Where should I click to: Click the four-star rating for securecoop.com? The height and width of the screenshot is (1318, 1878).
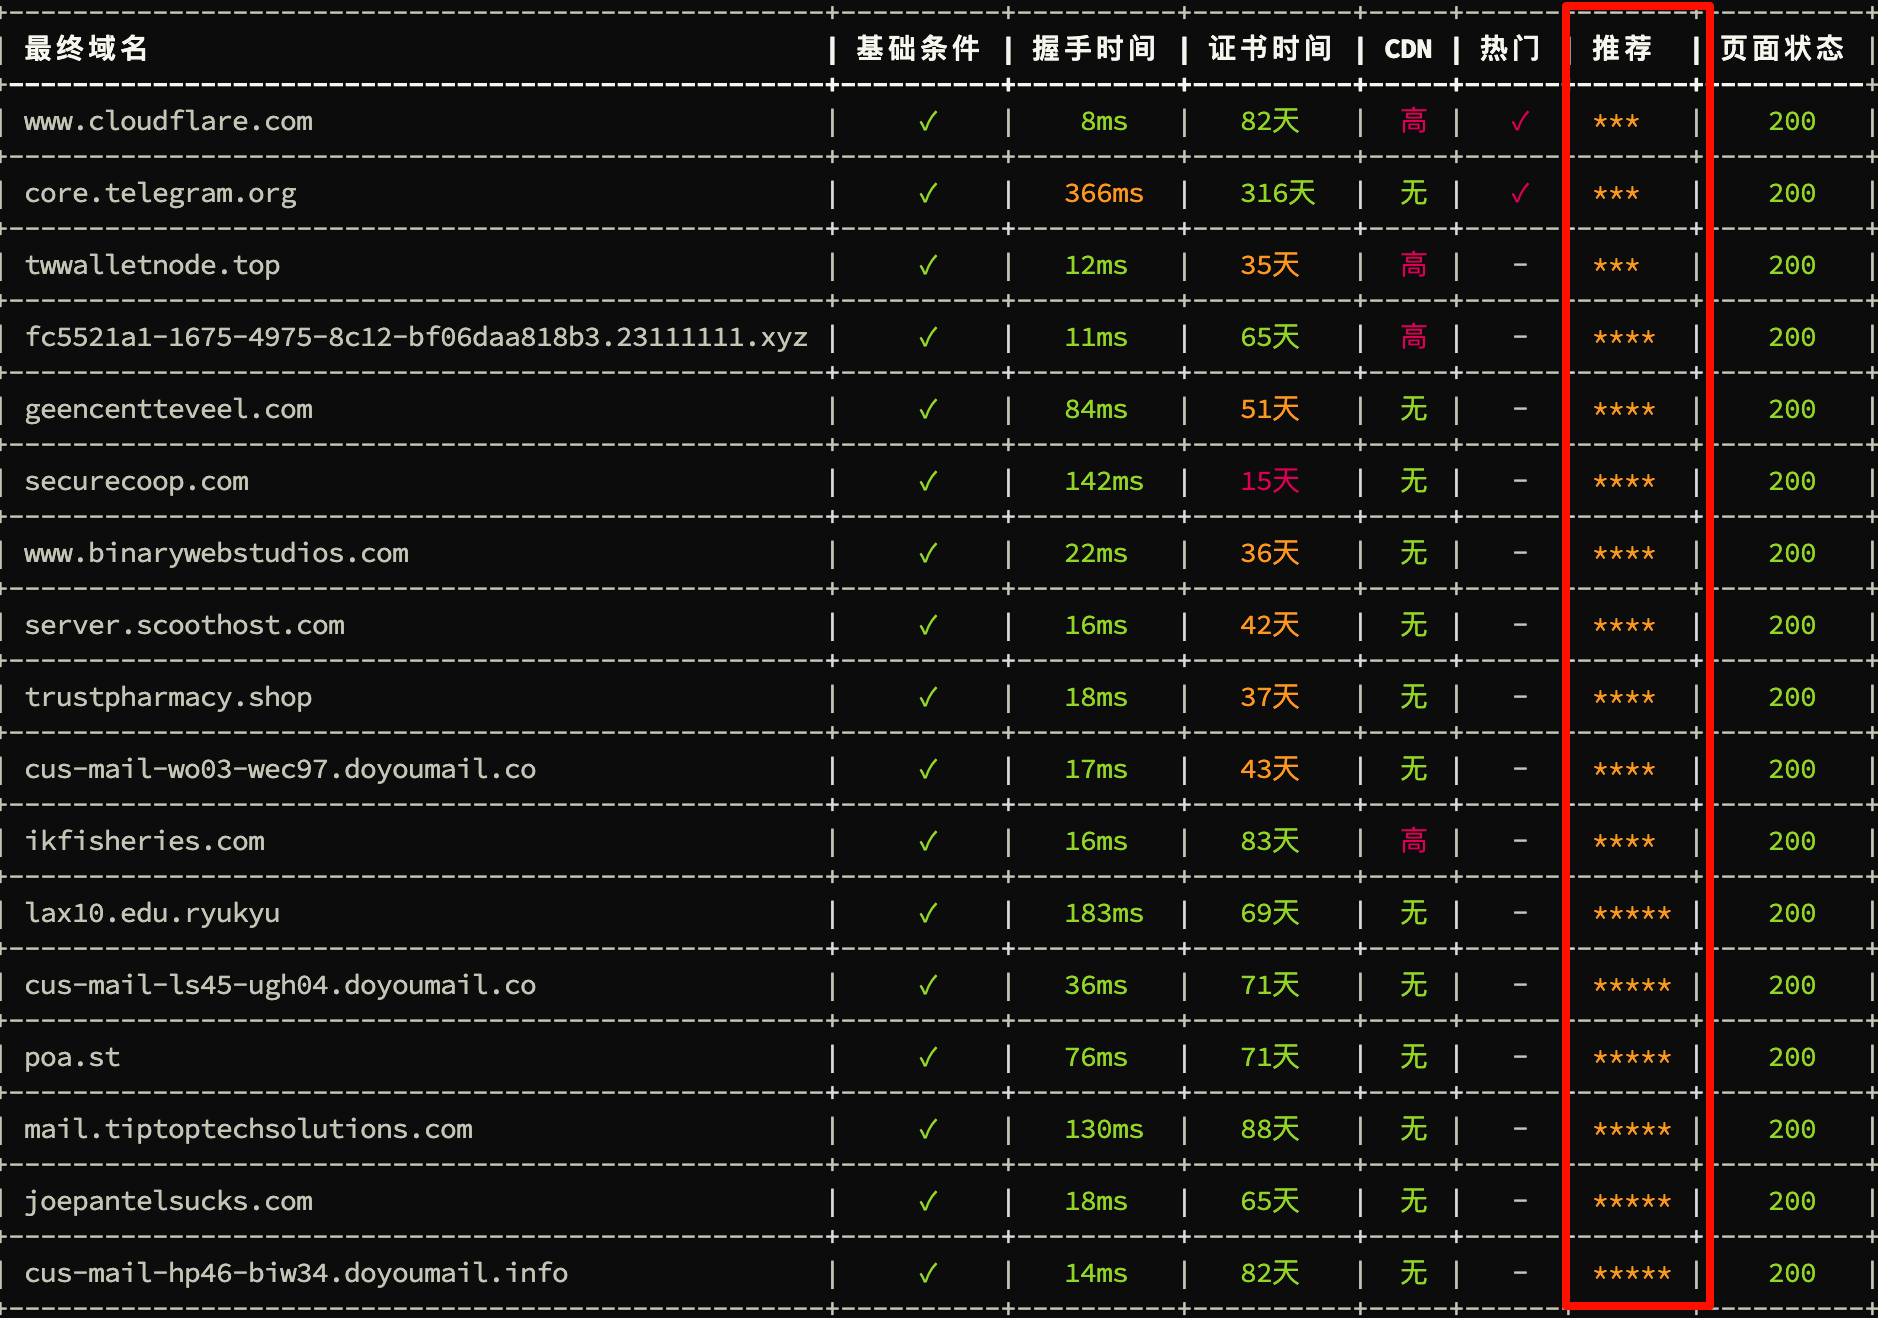[x=1624, y=482]
